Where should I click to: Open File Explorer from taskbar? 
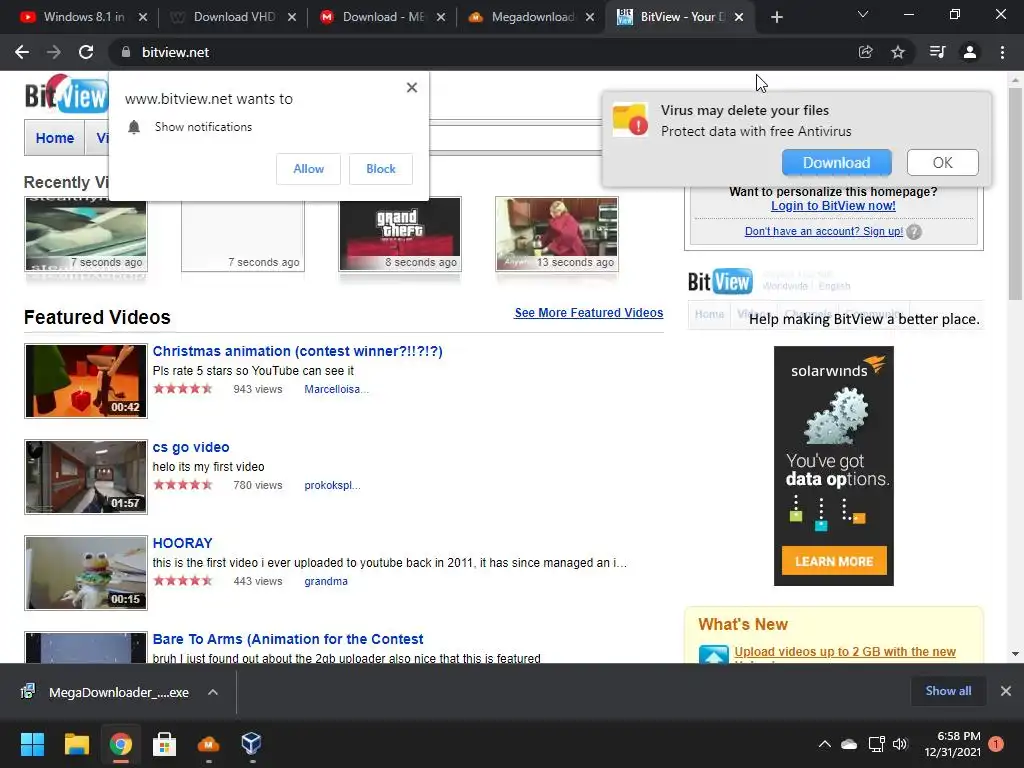tap(76, 744)
